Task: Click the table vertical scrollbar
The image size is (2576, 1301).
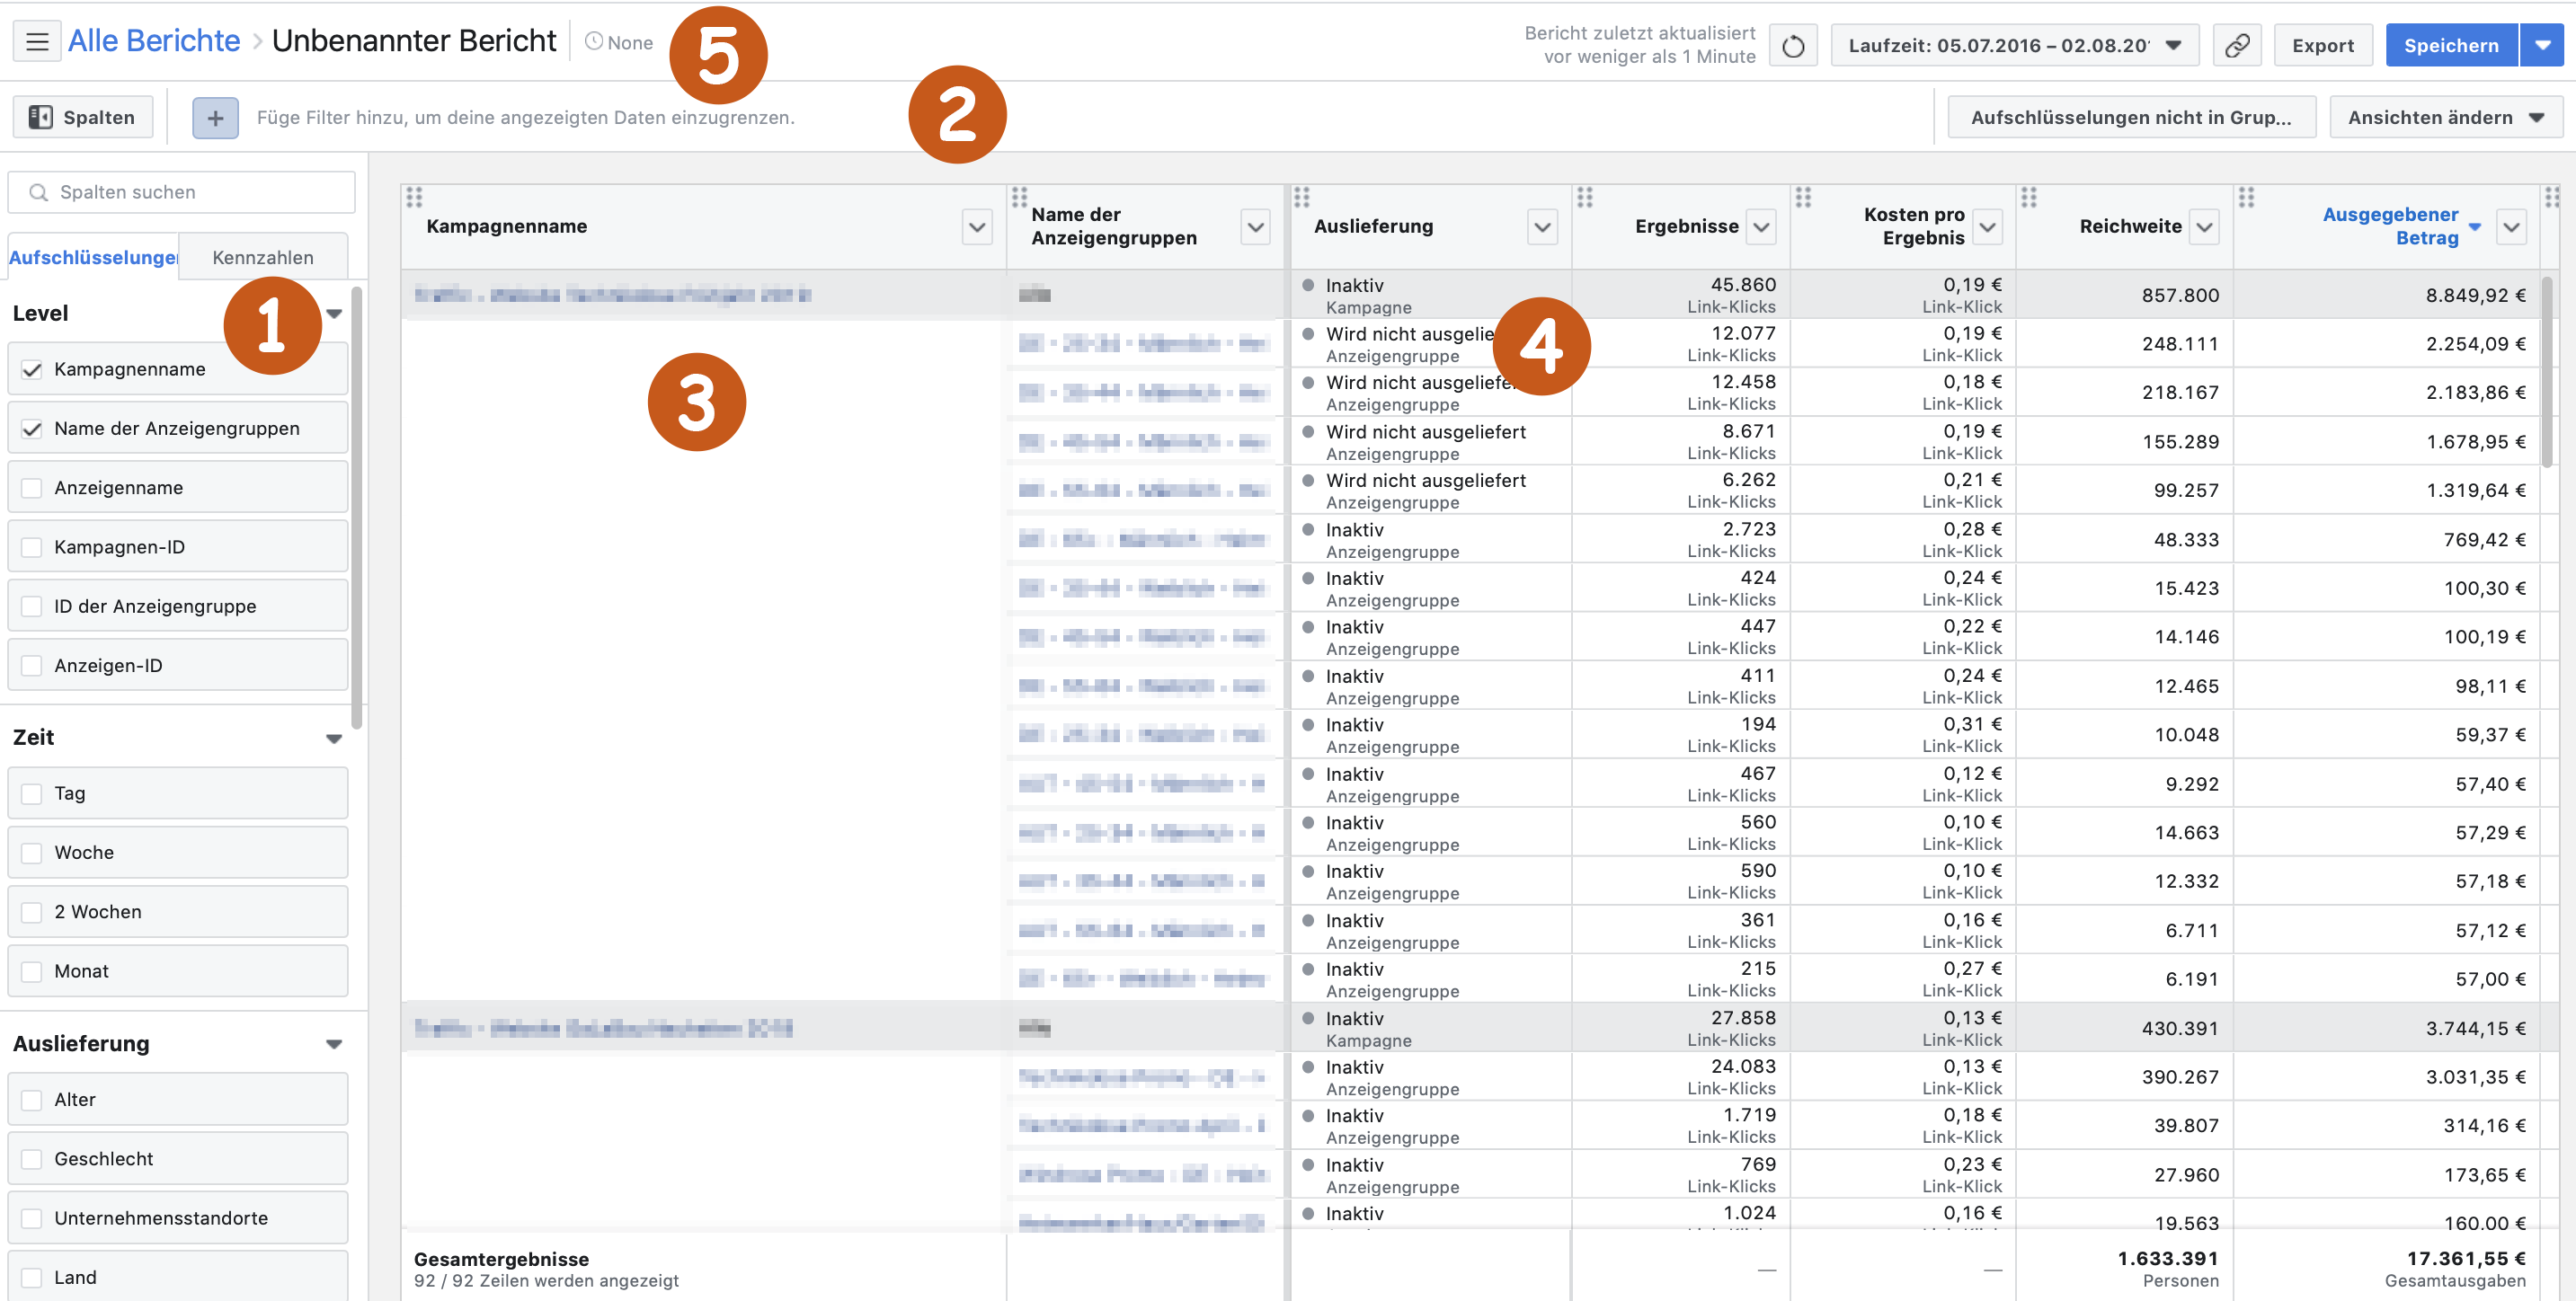Action: pyautogui.click(x=2546, y=370)
